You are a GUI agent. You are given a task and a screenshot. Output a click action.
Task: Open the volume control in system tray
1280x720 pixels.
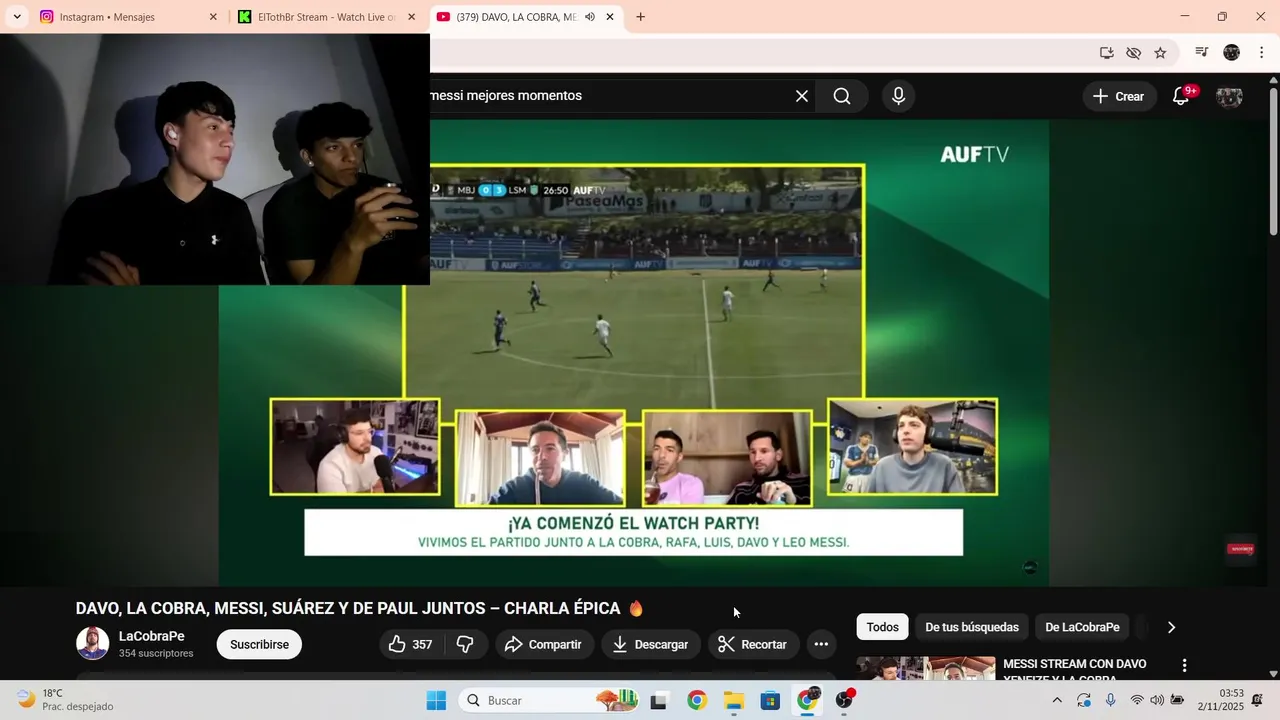pos(1157,700)
